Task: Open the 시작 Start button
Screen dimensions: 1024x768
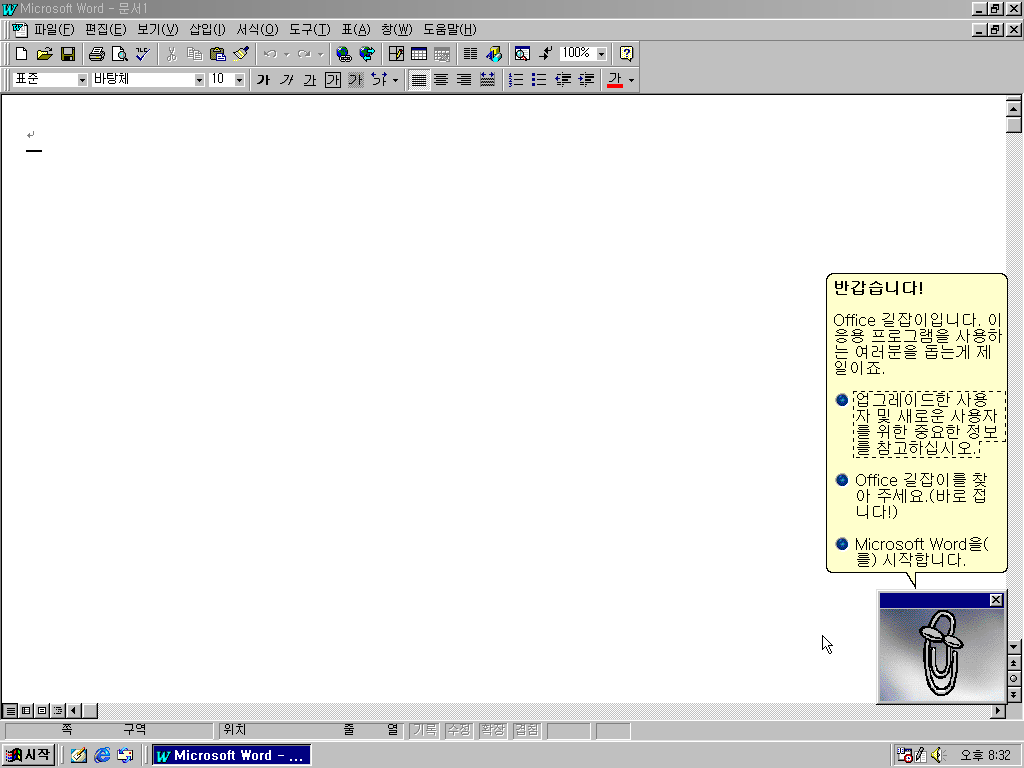Action: (x=27, y=755)
